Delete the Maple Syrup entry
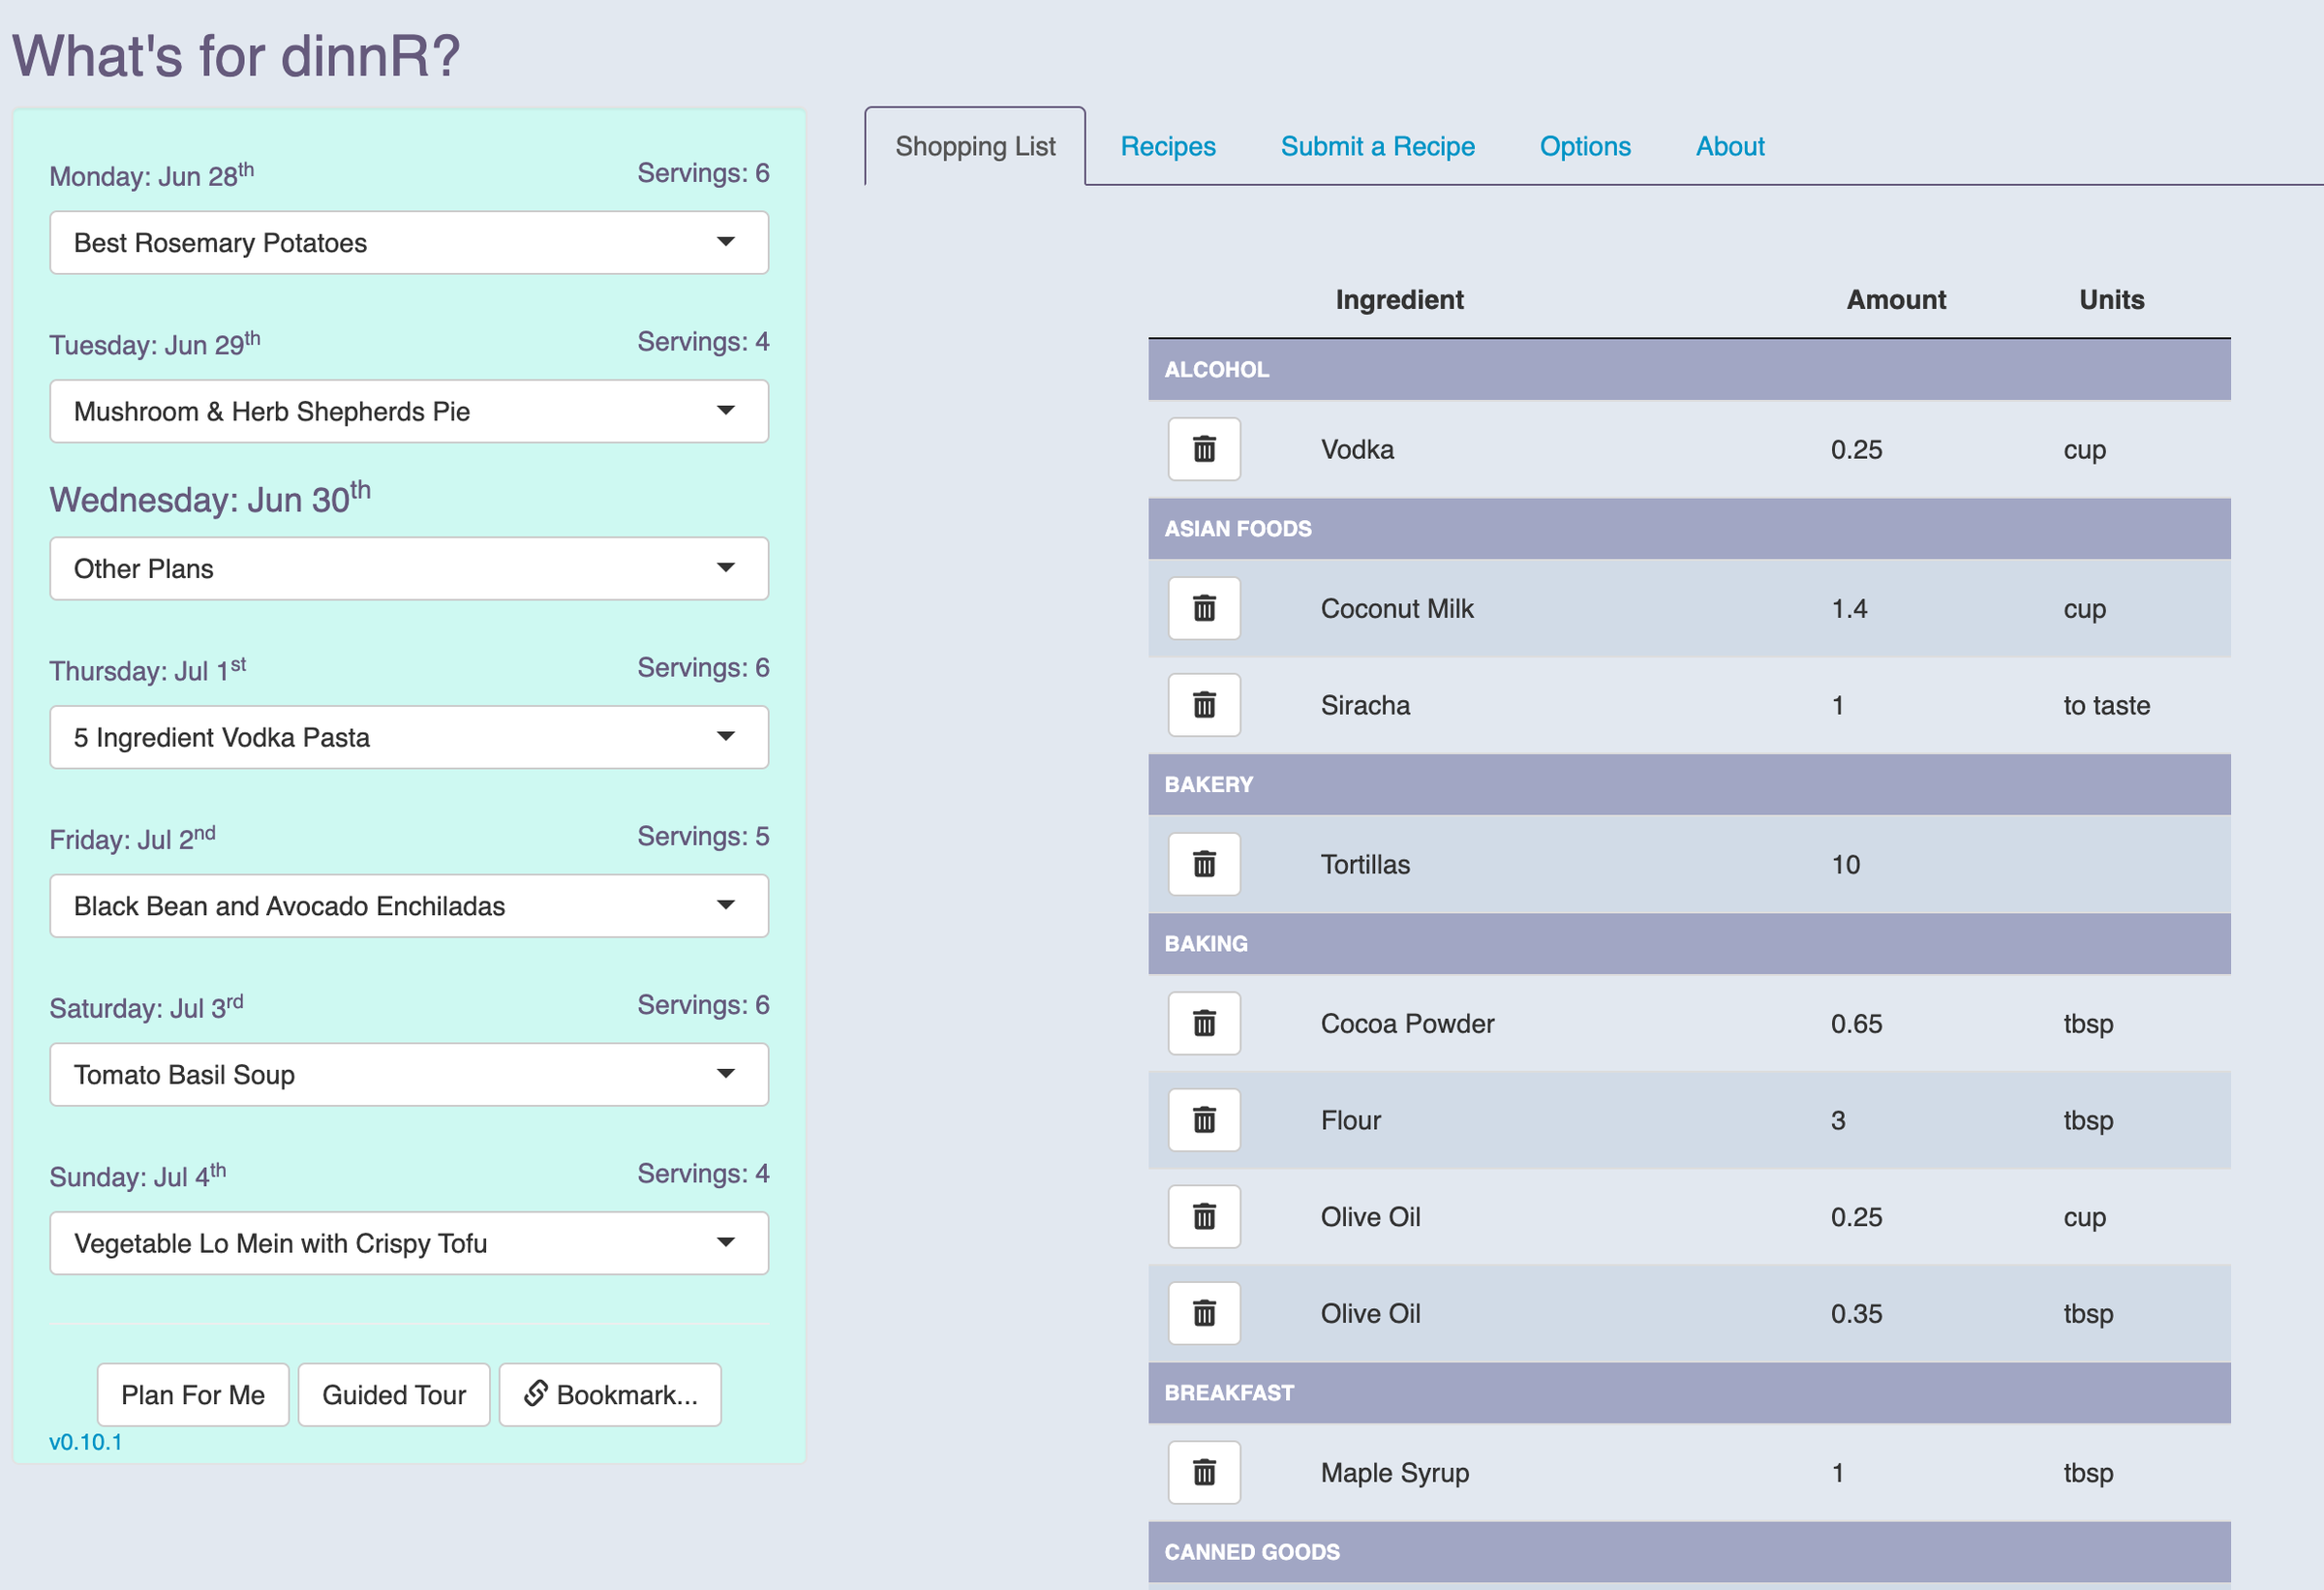The width and height of the screenshot is (2324, 1590). (1204, 1472)
